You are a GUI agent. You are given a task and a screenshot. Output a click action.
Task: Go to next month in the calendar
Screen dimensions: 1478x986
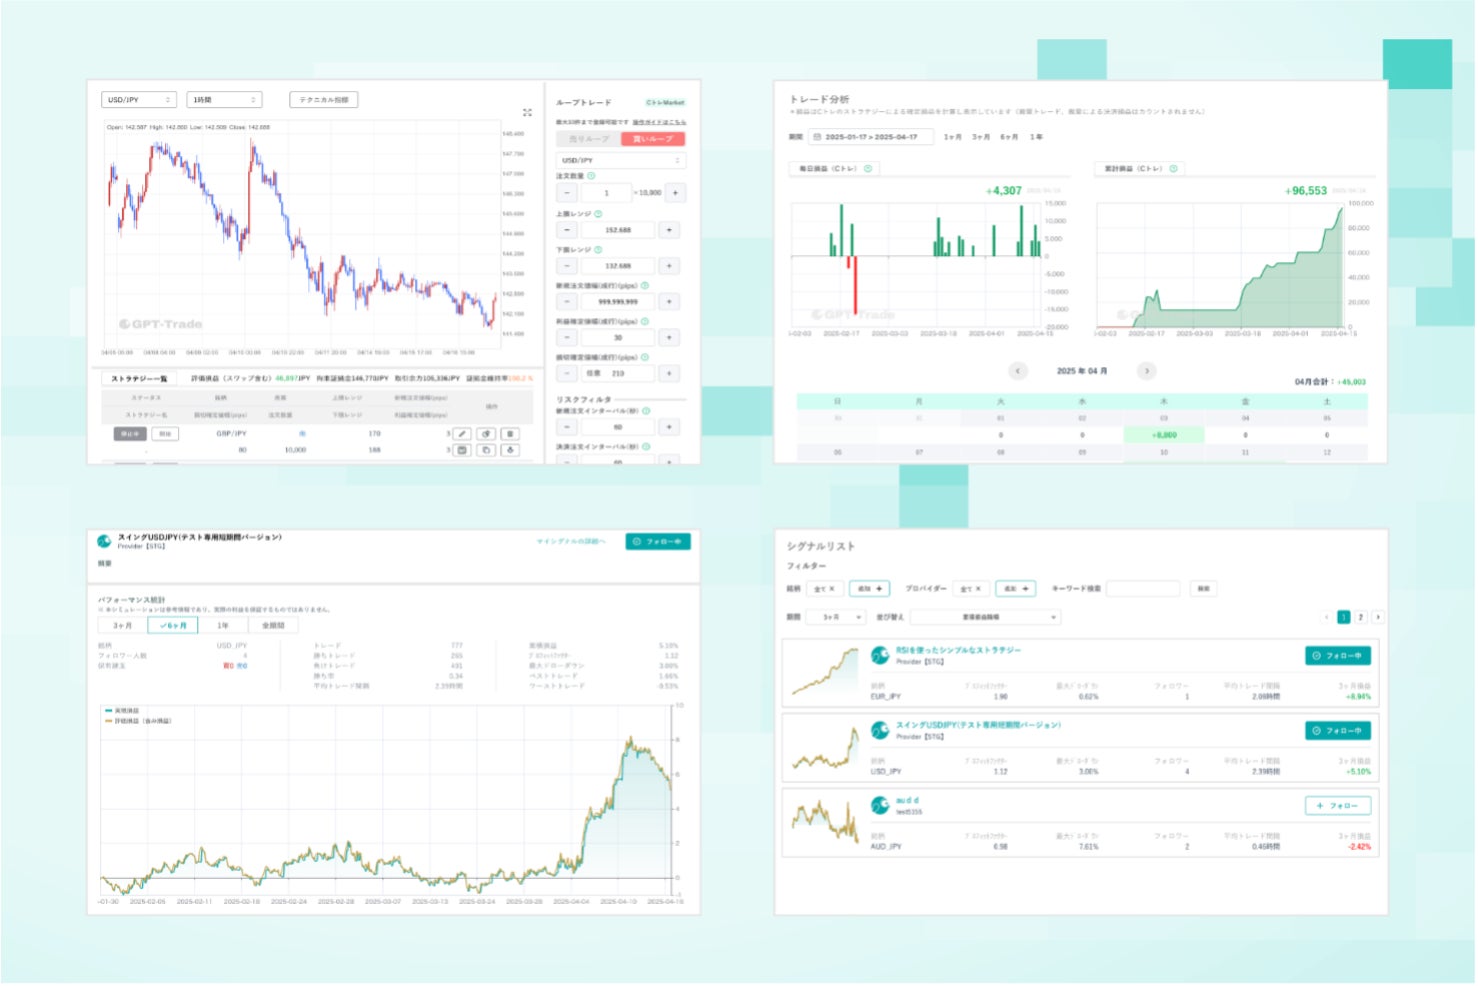click(1147, 371)
